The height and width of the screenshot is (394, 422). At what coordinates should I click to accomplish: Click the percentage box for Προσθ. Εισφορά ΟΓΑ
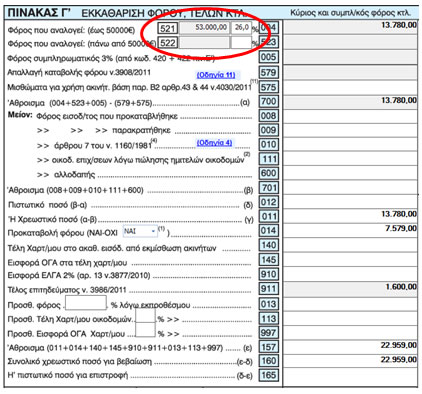(145, 330)
